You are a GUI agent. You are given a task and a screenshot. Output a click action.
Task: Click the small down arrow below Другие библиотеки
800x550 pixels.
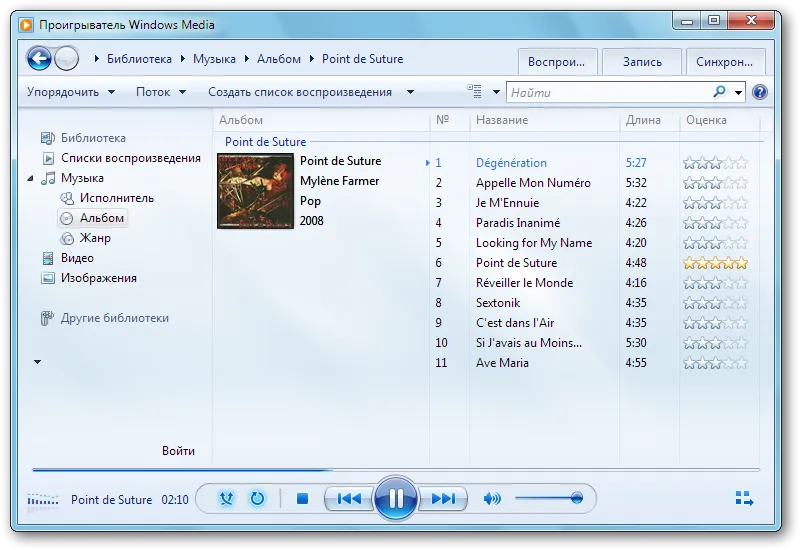(x=37, y=362)
